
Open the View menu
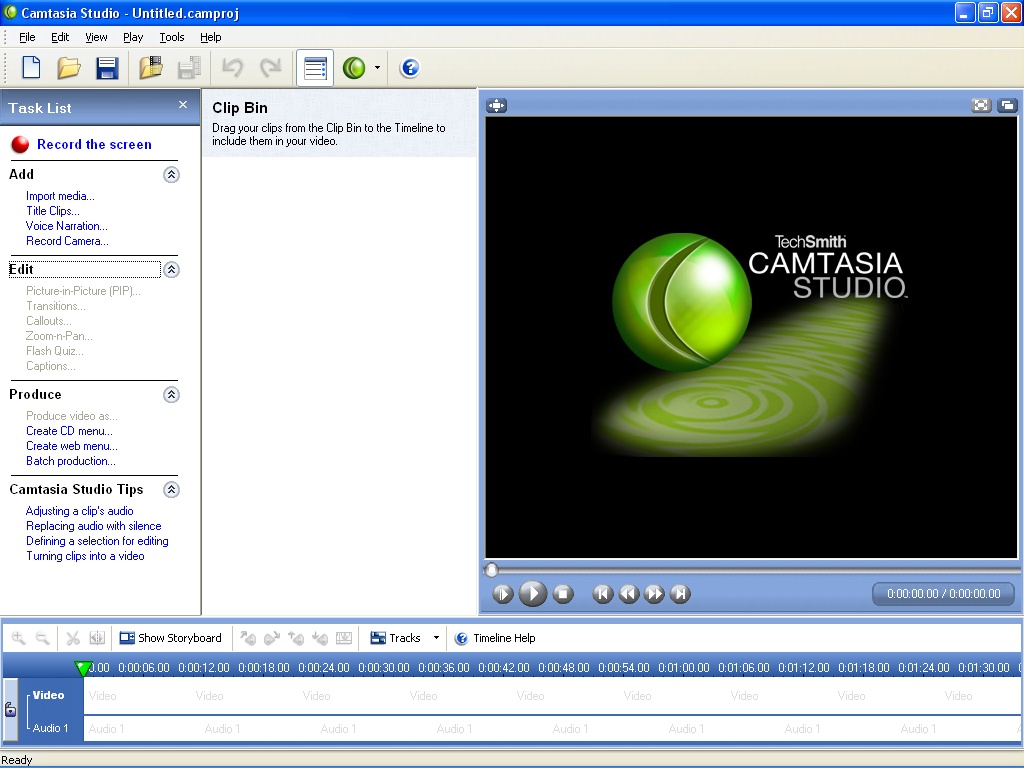(x=96, y=37)
